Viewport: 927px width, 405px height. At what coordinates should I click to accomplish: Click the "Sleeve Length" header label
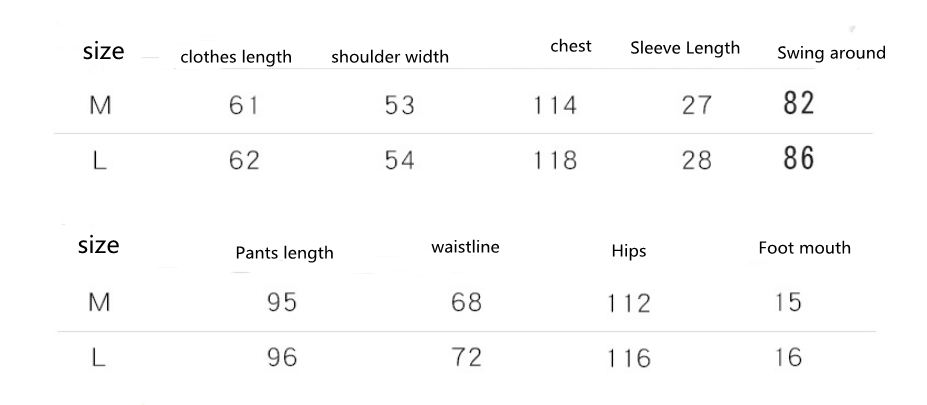pyautogui.click(x=685, y=48)
